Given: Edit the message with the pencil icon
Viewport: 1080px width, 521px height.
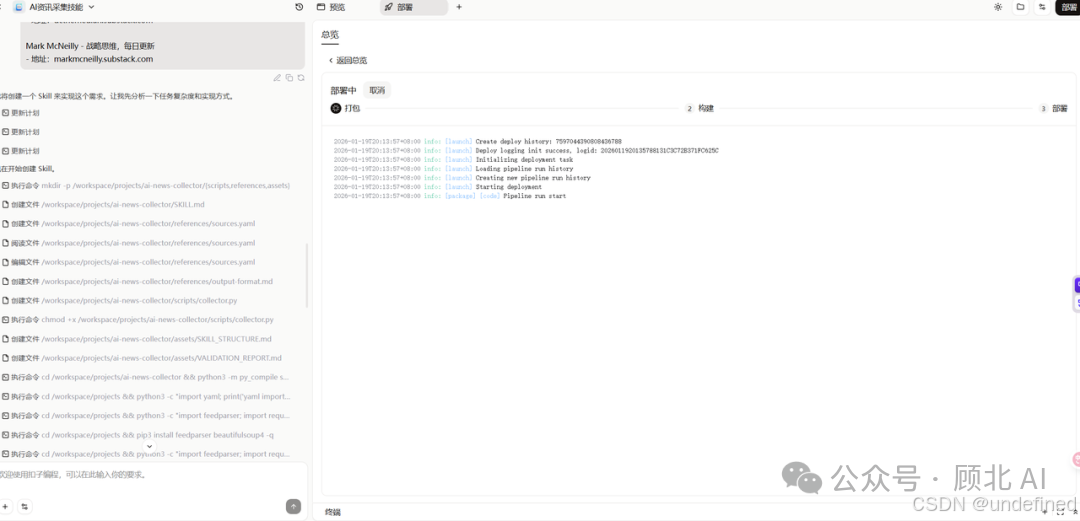Looking at the screenshot, I should click(277, 78).
